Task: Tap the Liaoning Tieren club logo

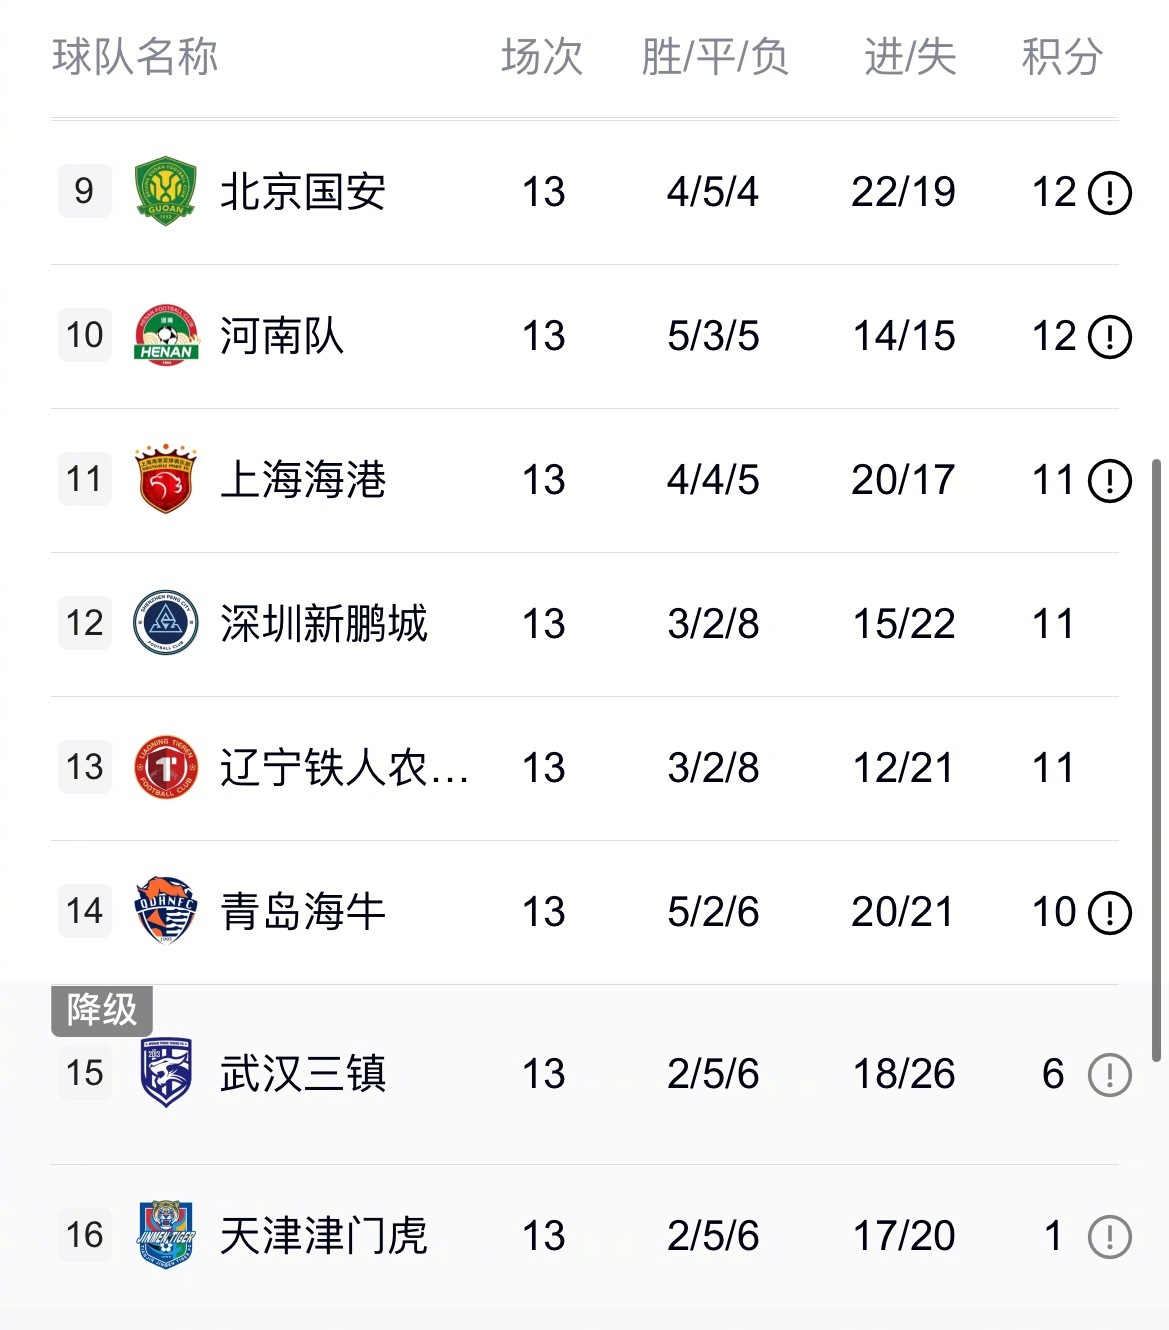Action: [166, 767]
